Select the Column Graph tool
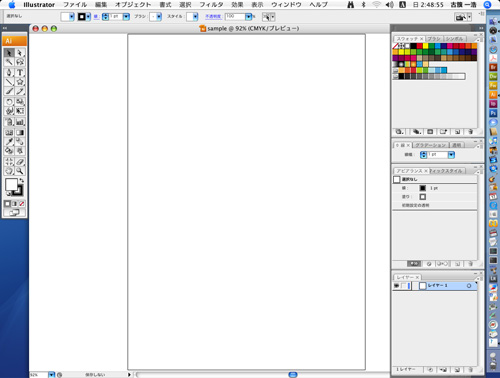The width and height of the screenshot is (500, 378). (20, 122)
